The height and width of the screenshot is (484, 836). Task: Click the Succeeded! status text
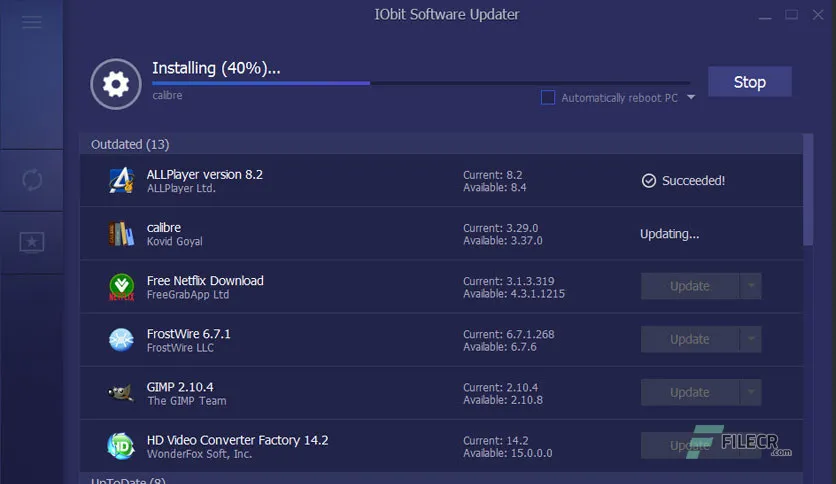coord(694,181)
